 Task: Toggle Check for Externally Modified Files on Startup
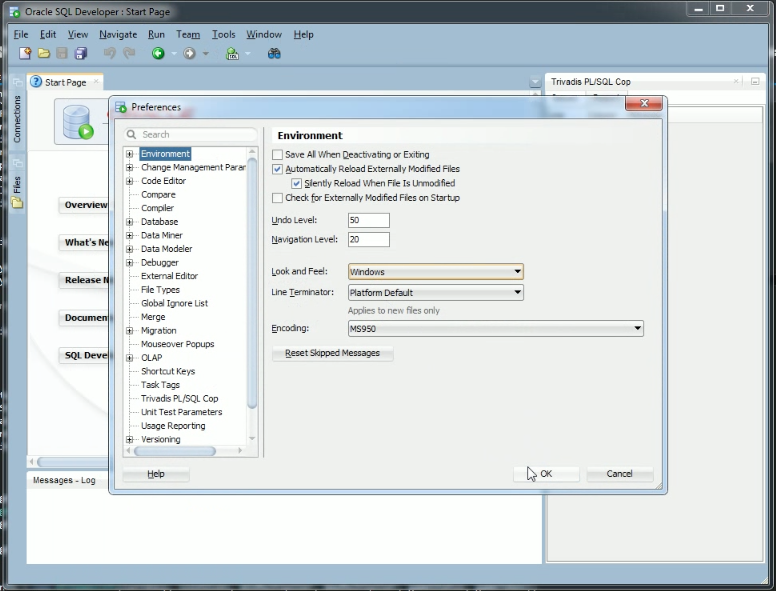pos(277,197)
